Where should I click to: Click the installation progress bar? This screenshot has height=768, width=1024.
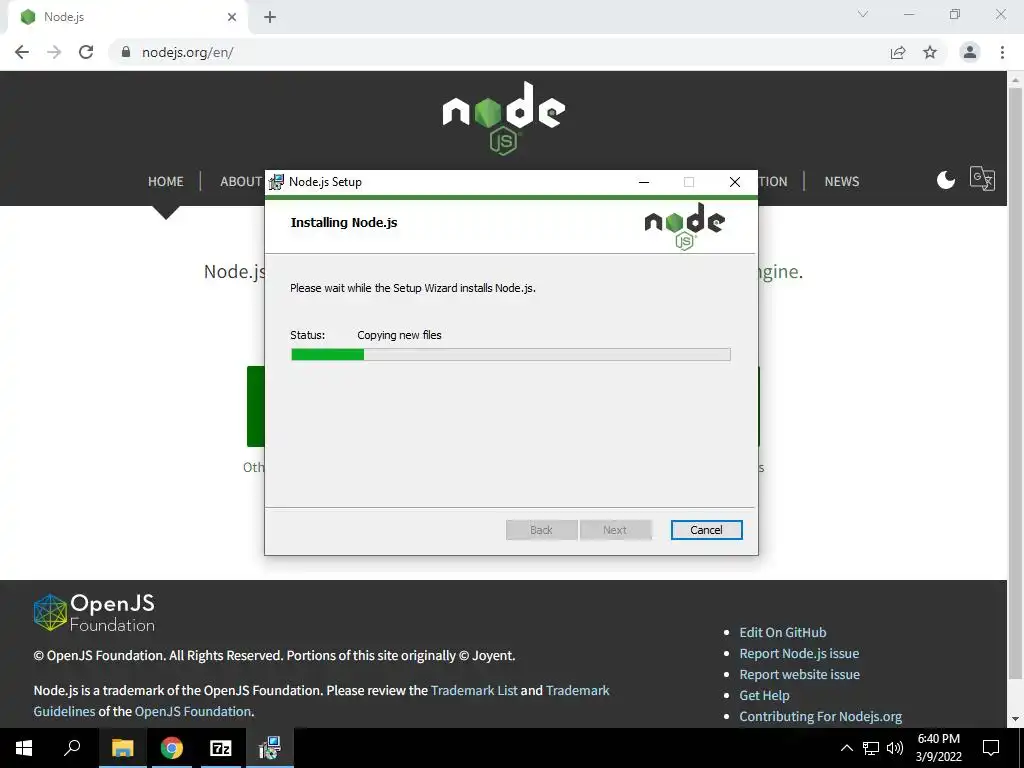[511, 354]
